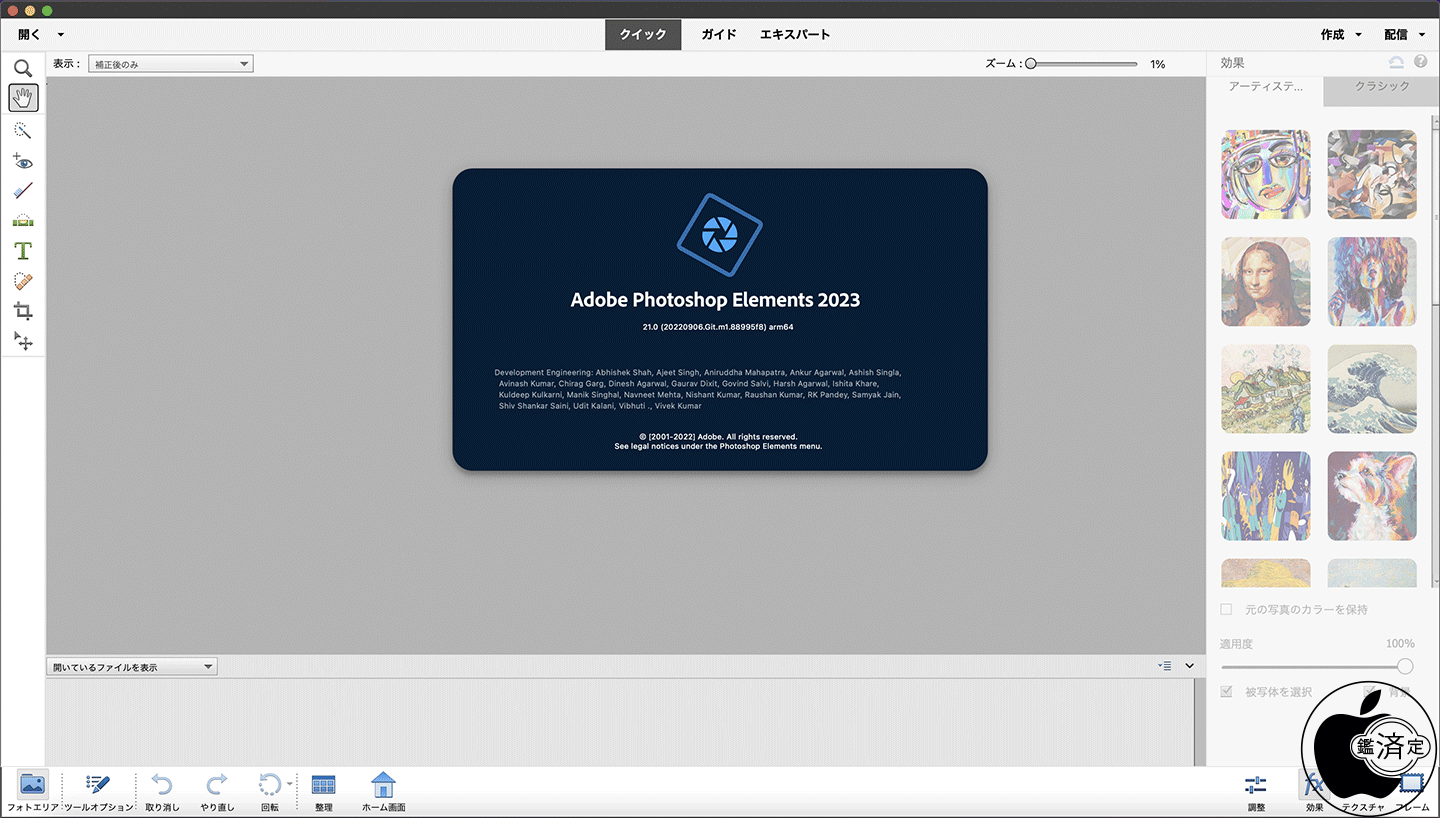Apply the colorful cubist face with glasses effect
The height and width of the screenshot is (818, 1440).
1266,174
